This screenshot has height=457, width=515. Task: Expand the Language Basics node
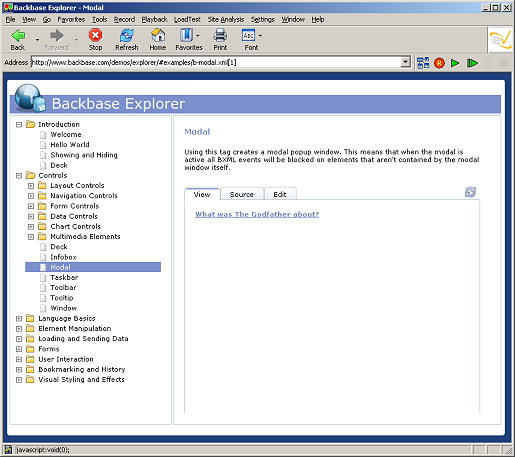tap(19, 319)
